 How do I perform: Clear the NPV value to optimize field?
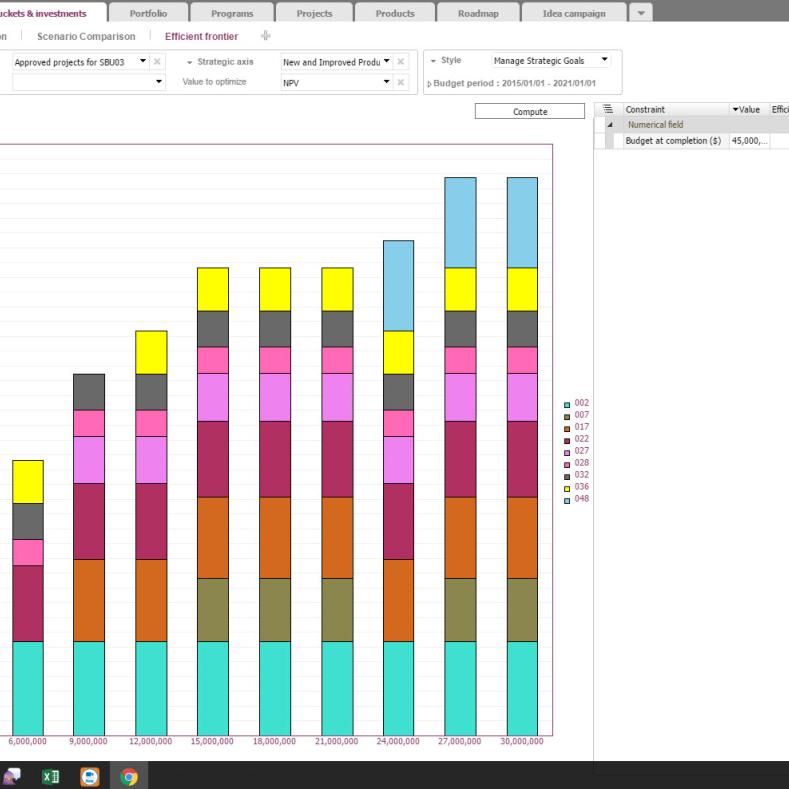tap(401, 82)
